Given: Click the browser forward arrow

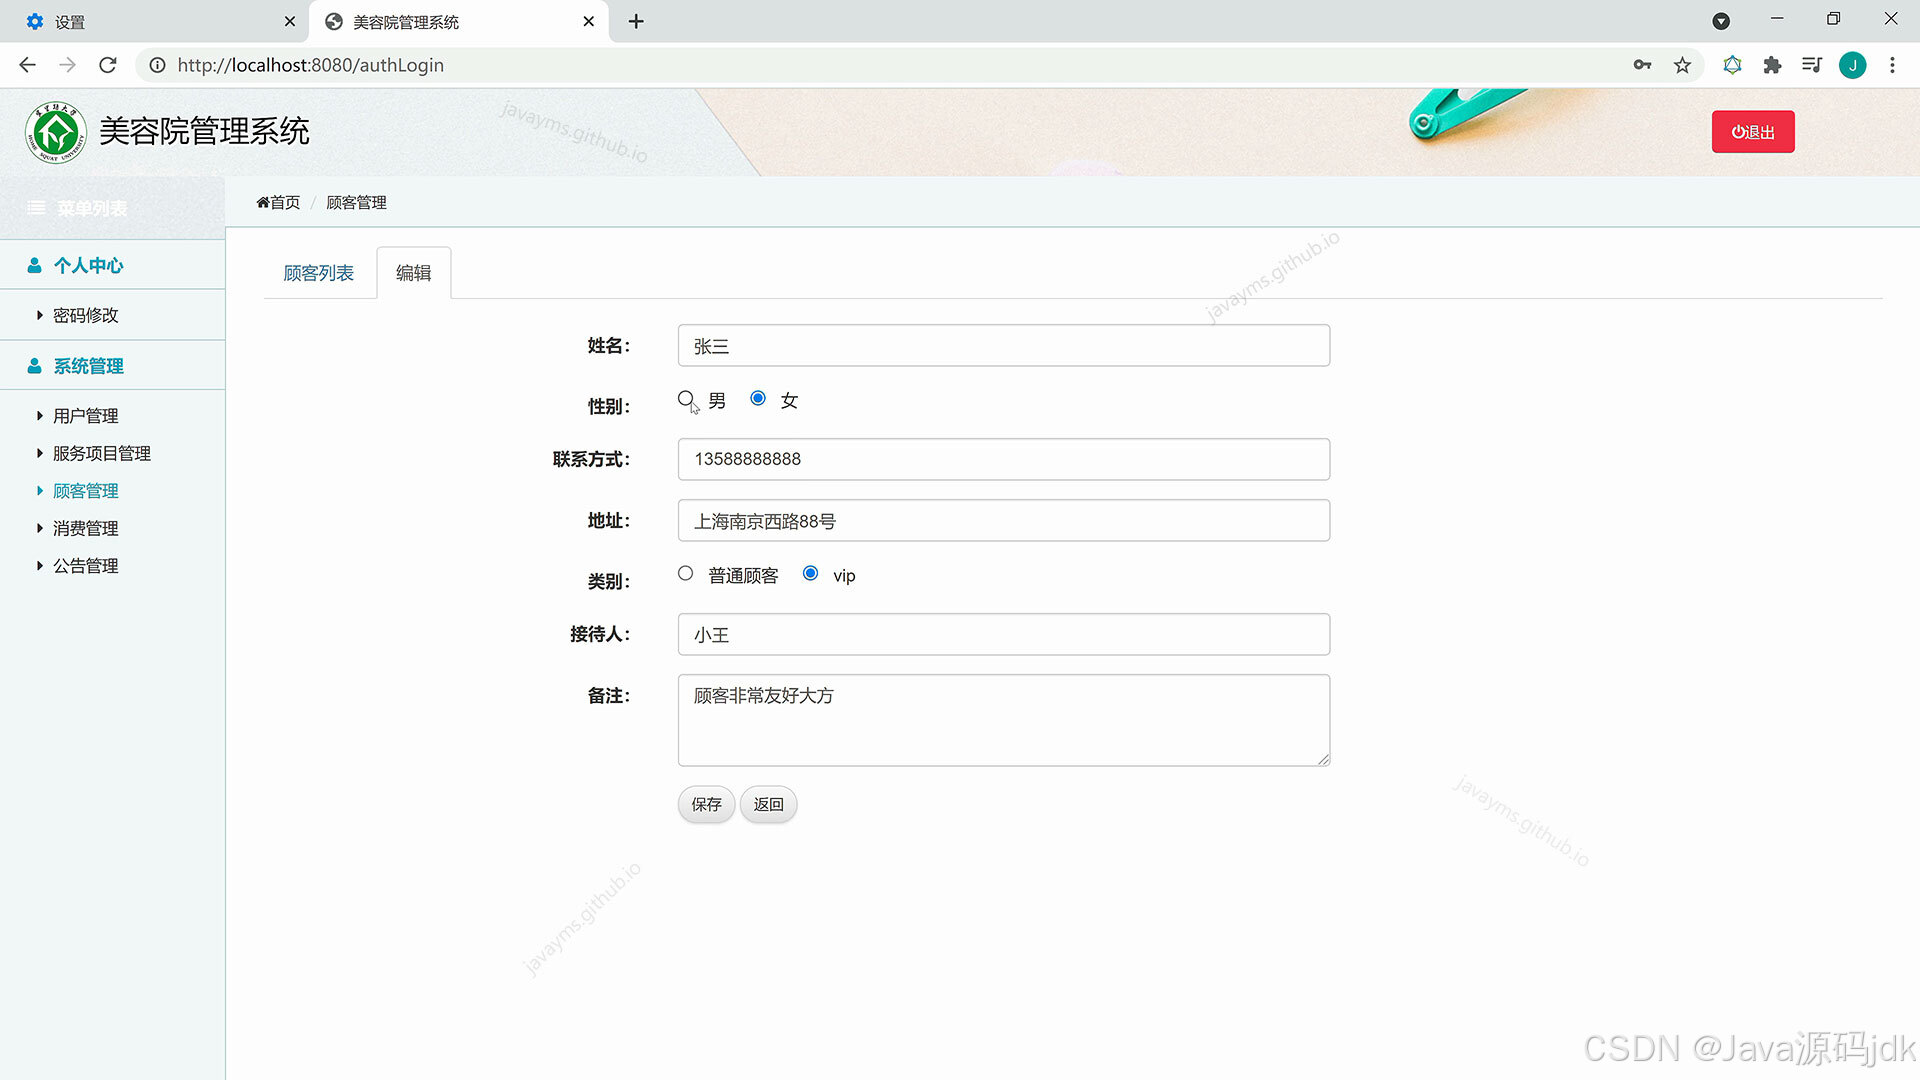Looking at the screenshot, I should point(67,65).
